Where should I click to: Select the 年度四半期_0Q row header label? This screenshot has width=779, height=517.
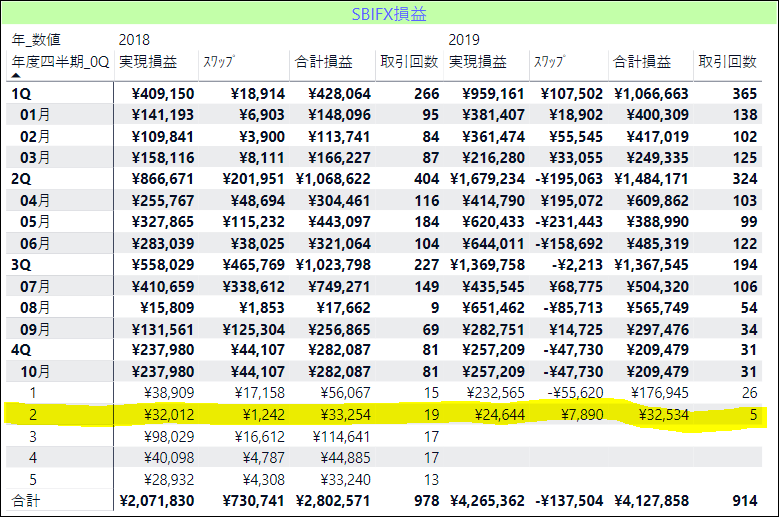(60, 62)
